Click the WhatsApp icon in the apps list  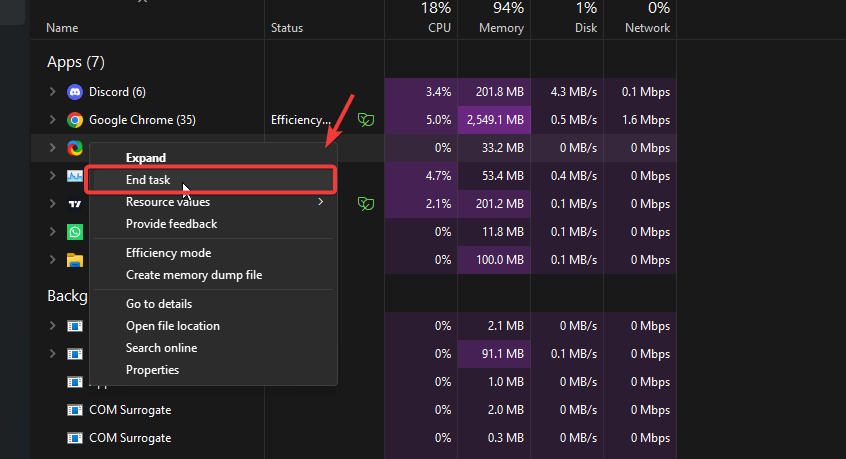click(74, 232)
